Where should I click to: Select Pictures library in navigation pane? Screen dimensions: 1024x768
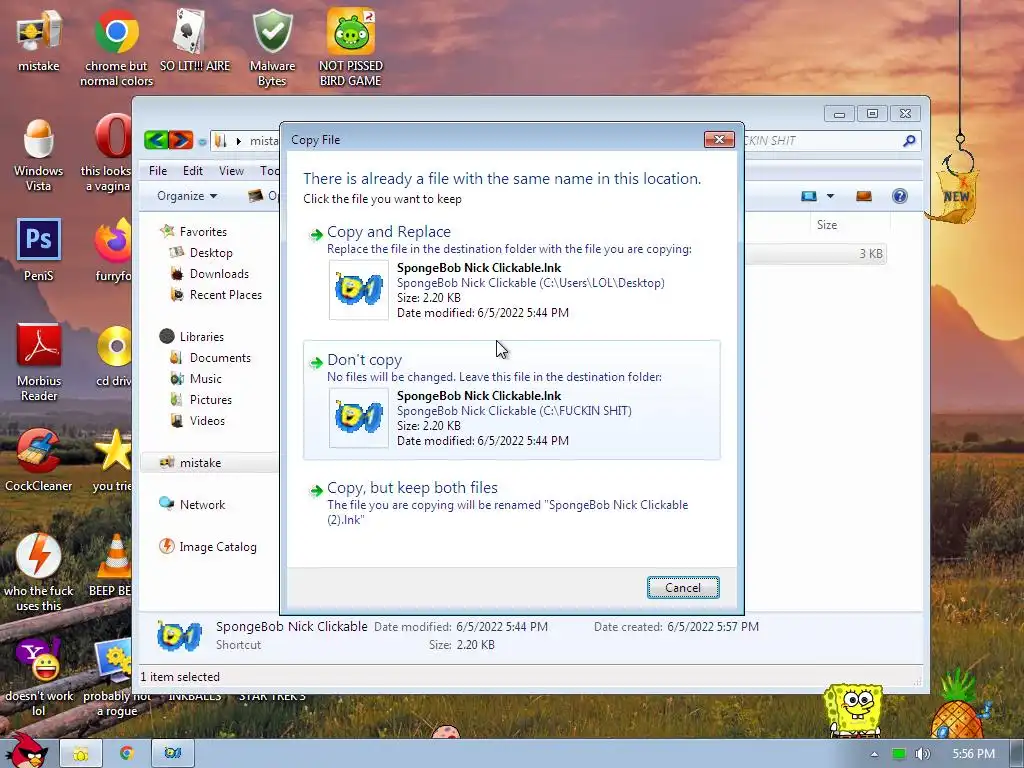point(210,400)
